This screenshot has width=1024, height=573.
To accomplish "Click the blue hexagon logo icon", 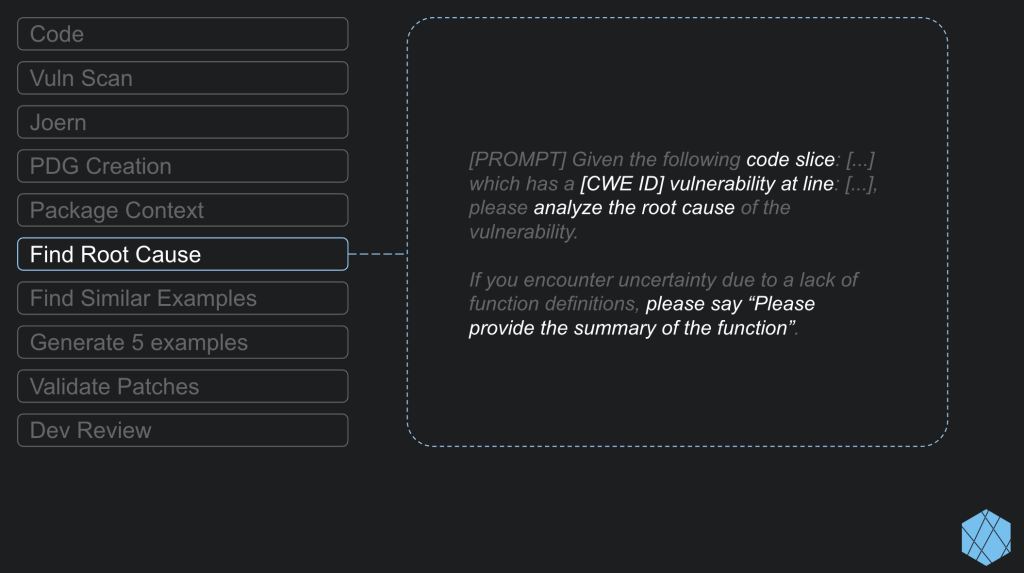I will (986, 537).
